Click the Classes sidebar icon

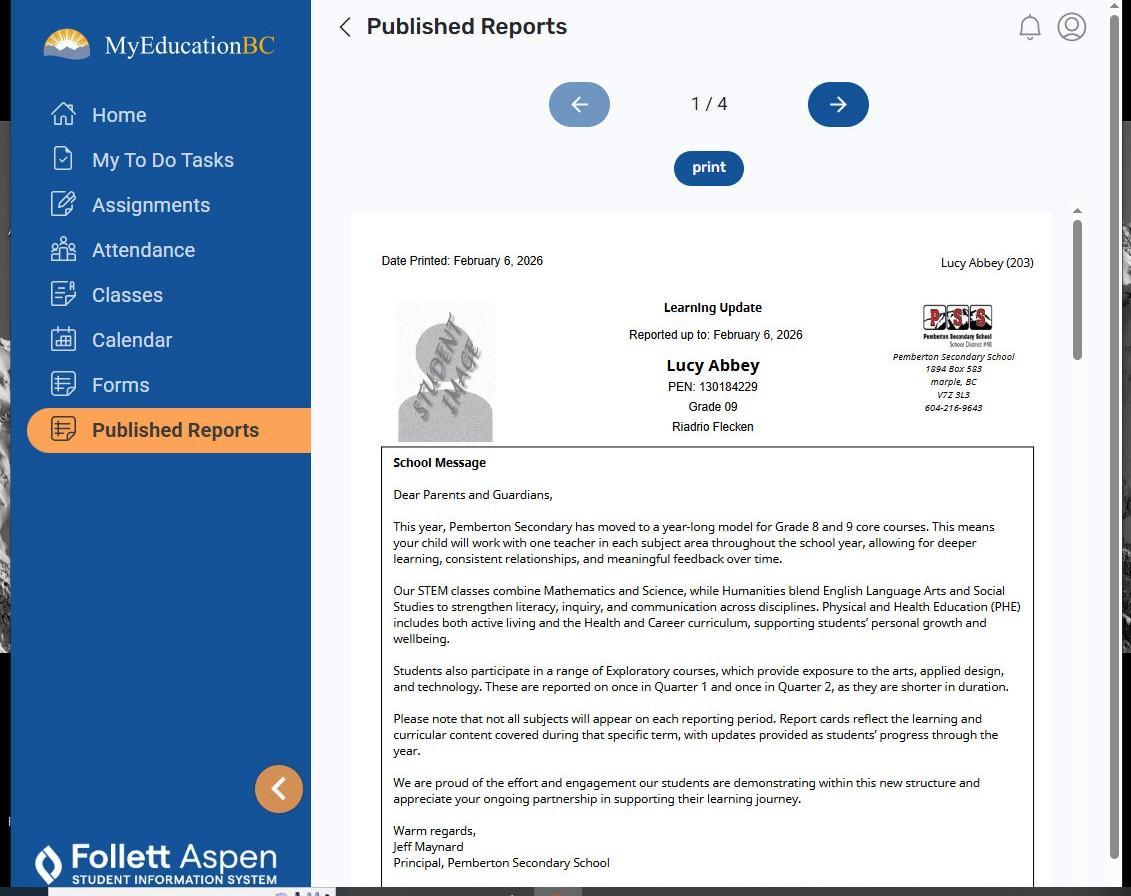point(63,295)
